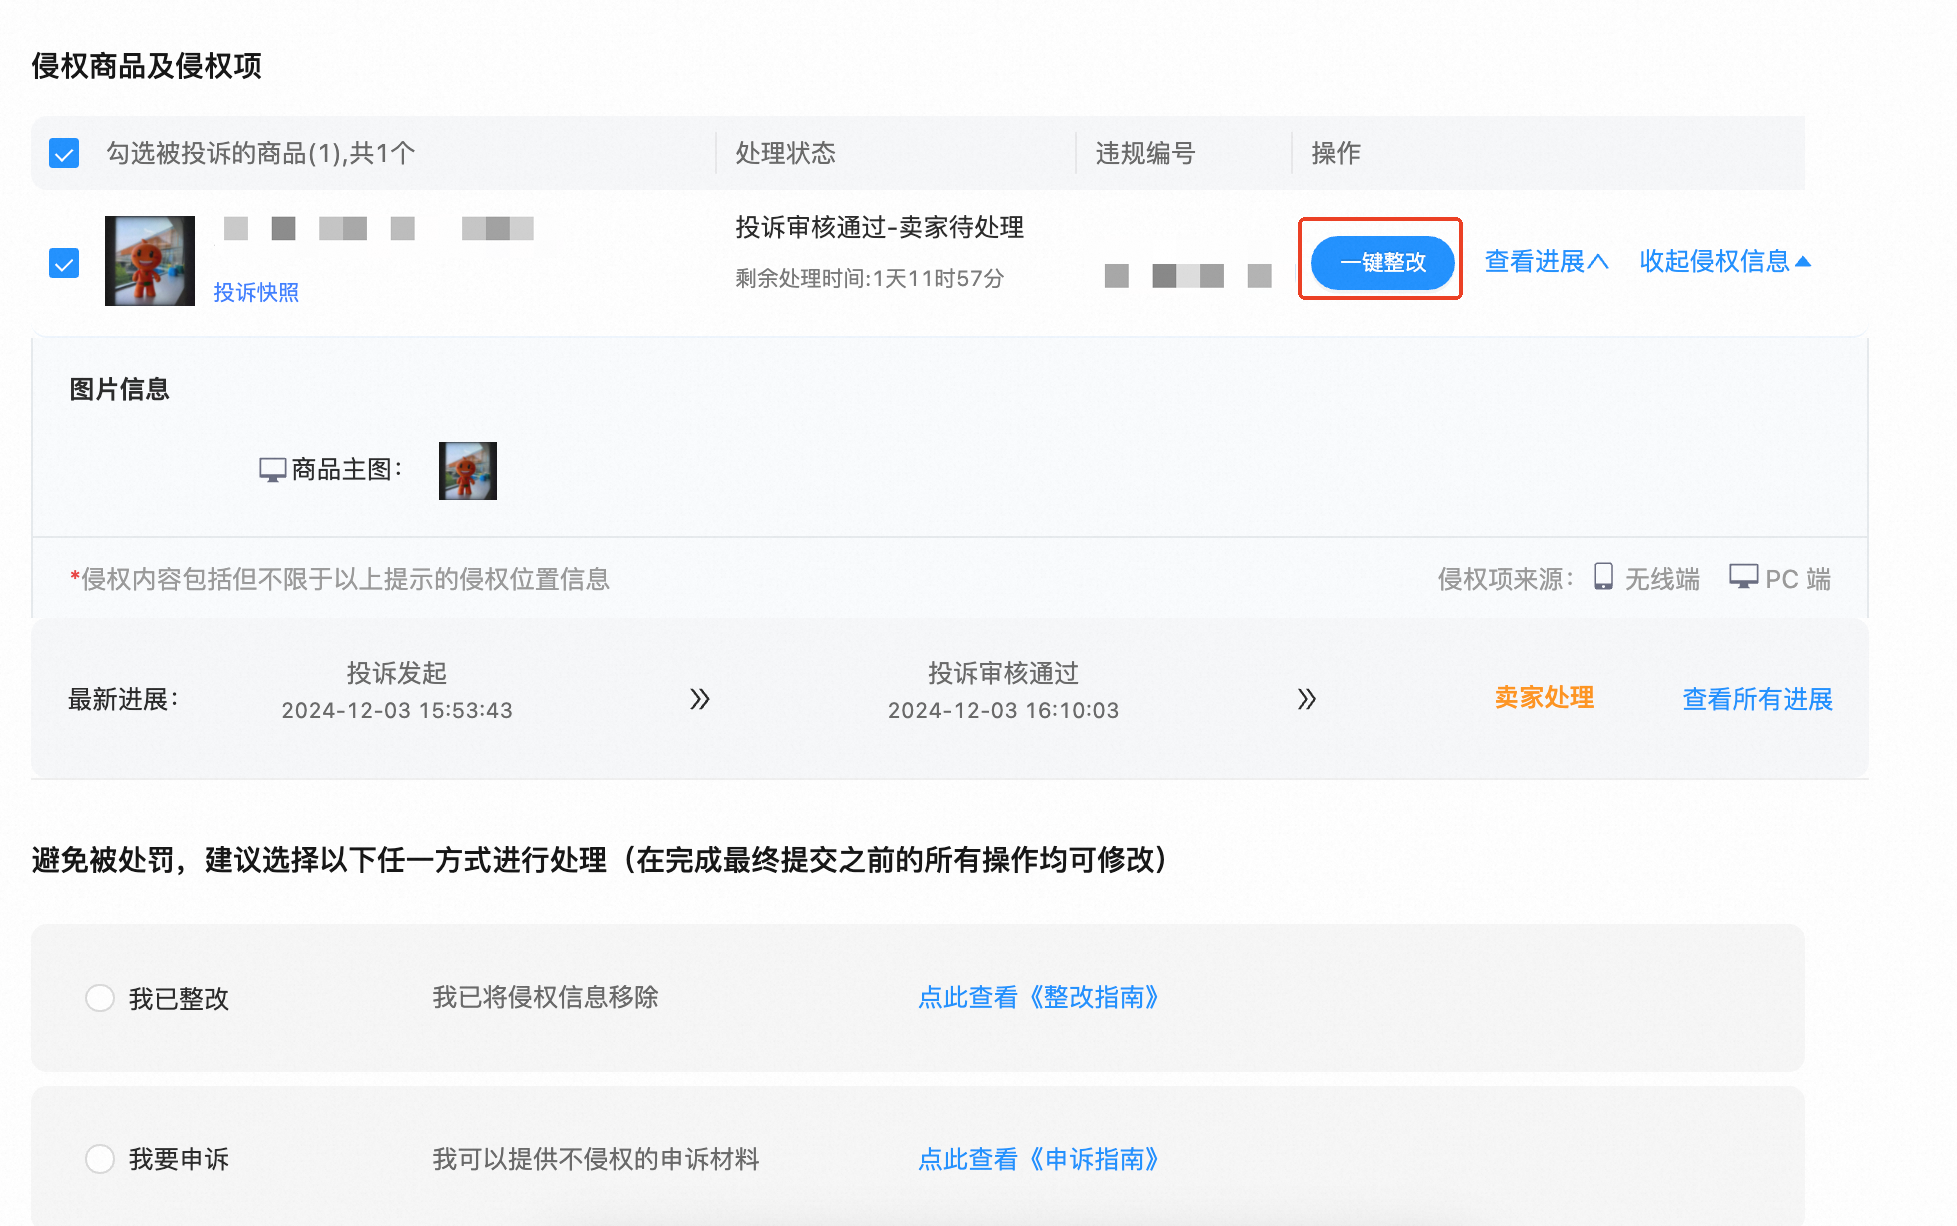The height and width of the screenshot is (1226, 1957).
Task: Open the 商品主图 thumbnail image
Action: pos(468,471)
